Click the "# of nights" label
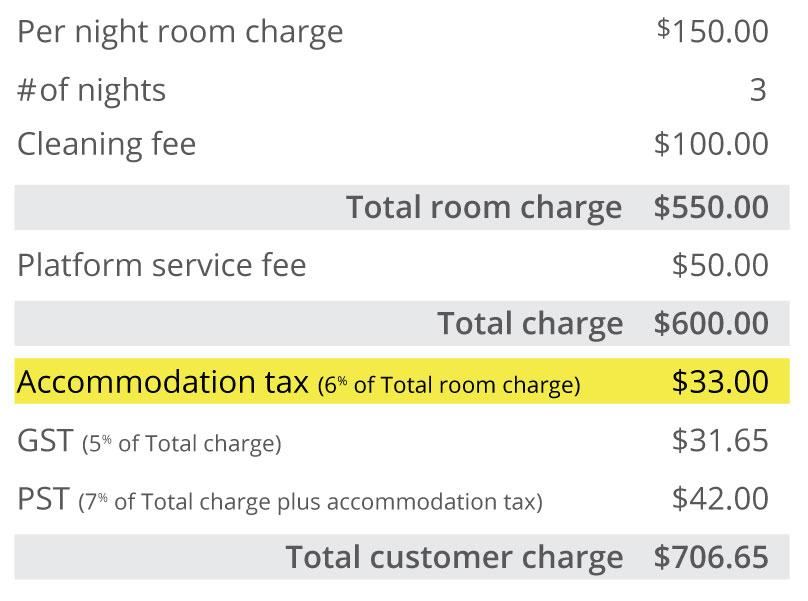 [x=91, y=91]
